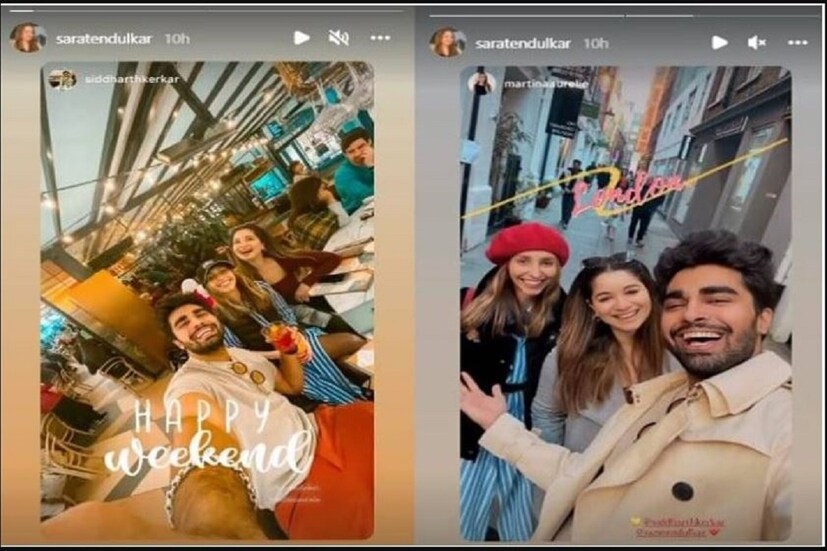
Task: Open more options on Happy Weekend story
Action: [380, 38]
